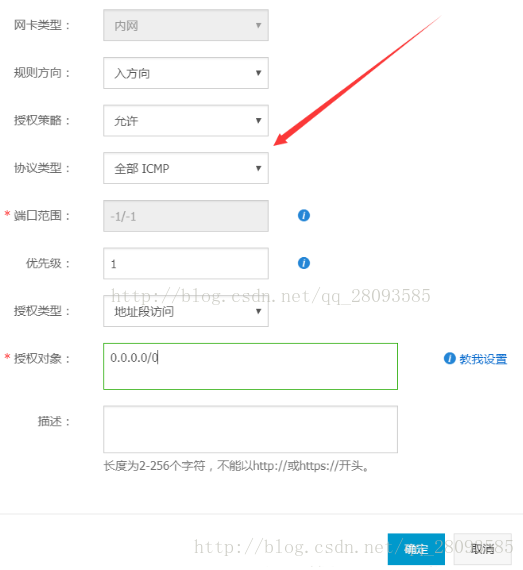Click the 描述 text area
Screen dimensions: 523x570
[x=250, y=429]
